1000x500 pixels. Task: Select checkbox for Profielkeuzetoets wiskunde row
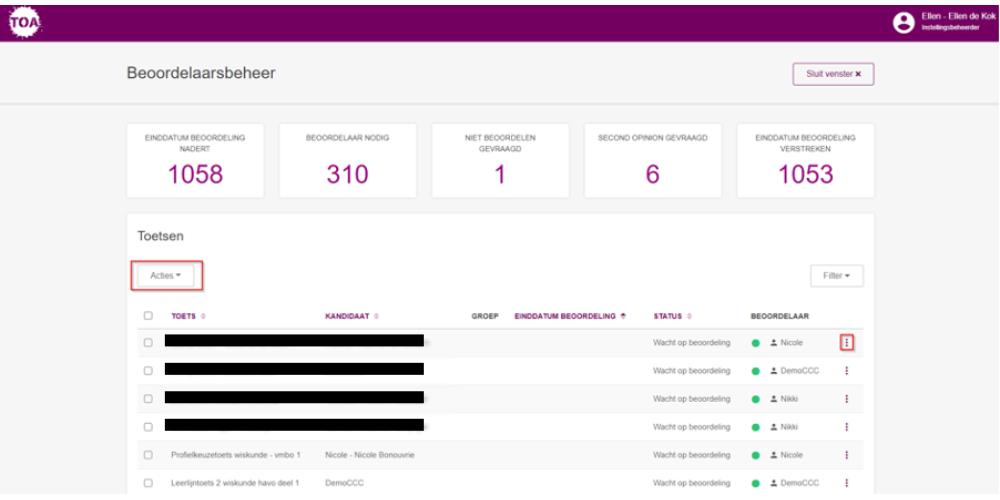click(x=148, y=455)
